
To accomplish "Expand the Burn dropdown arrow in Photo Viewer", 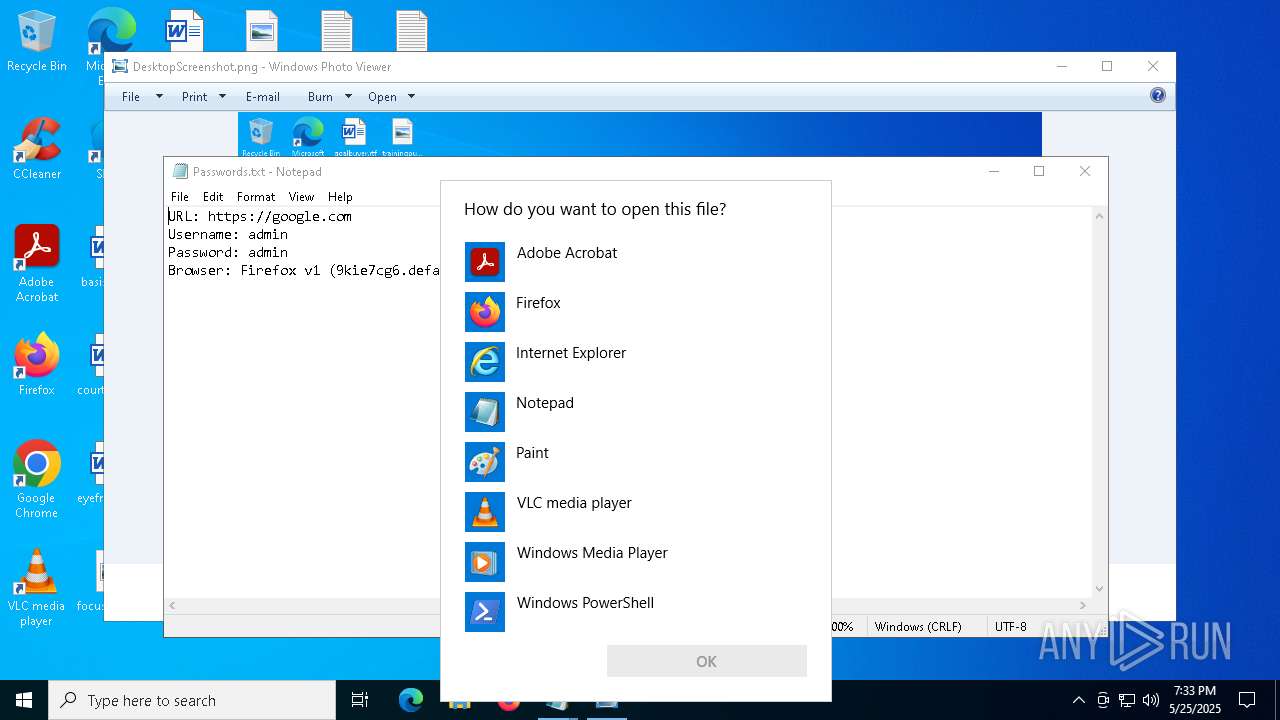I will click(348, 97).
